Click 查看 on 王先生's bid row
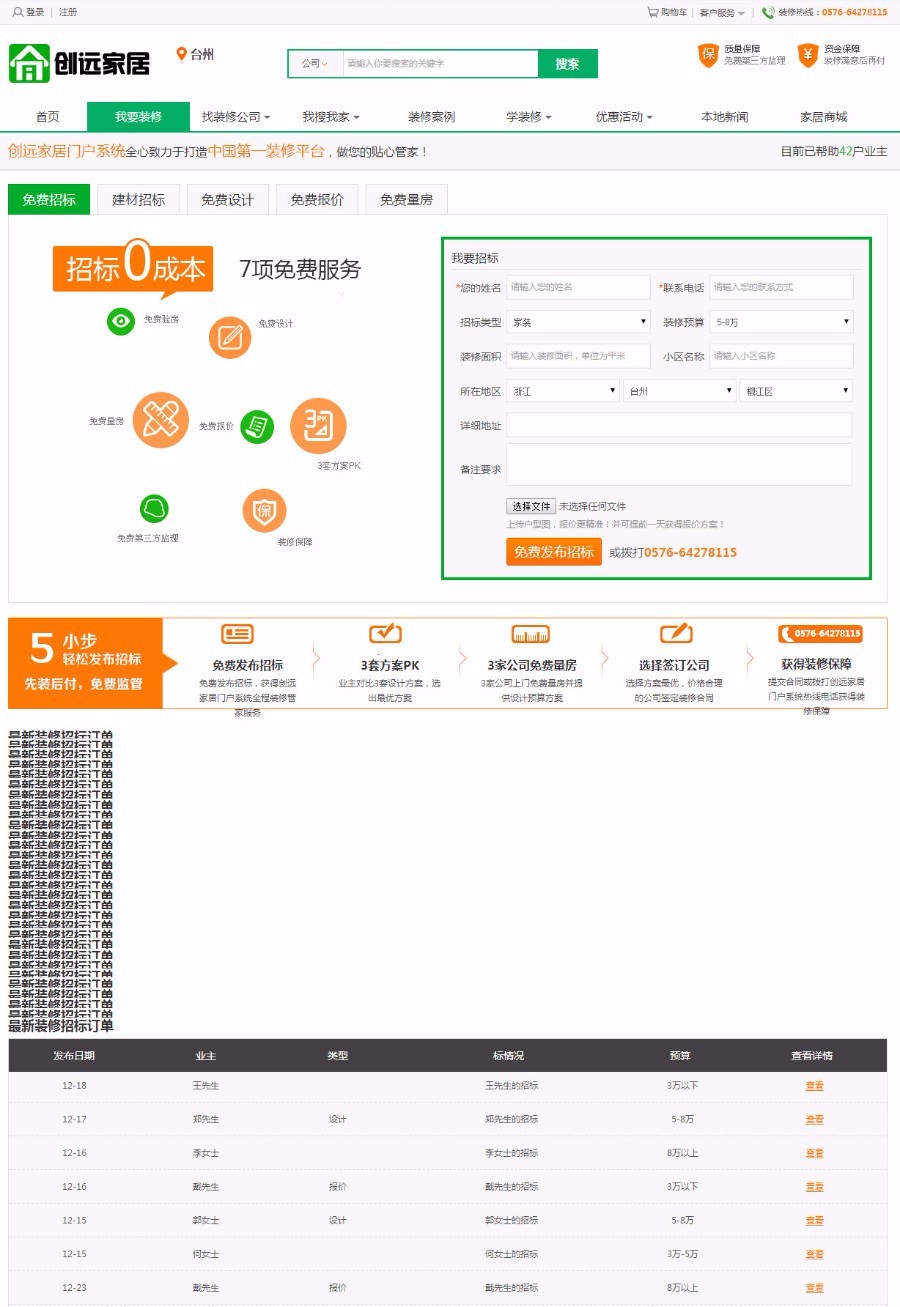Image resolution: width=900 pixels, height=1307 pixels. pos(813,1085)
